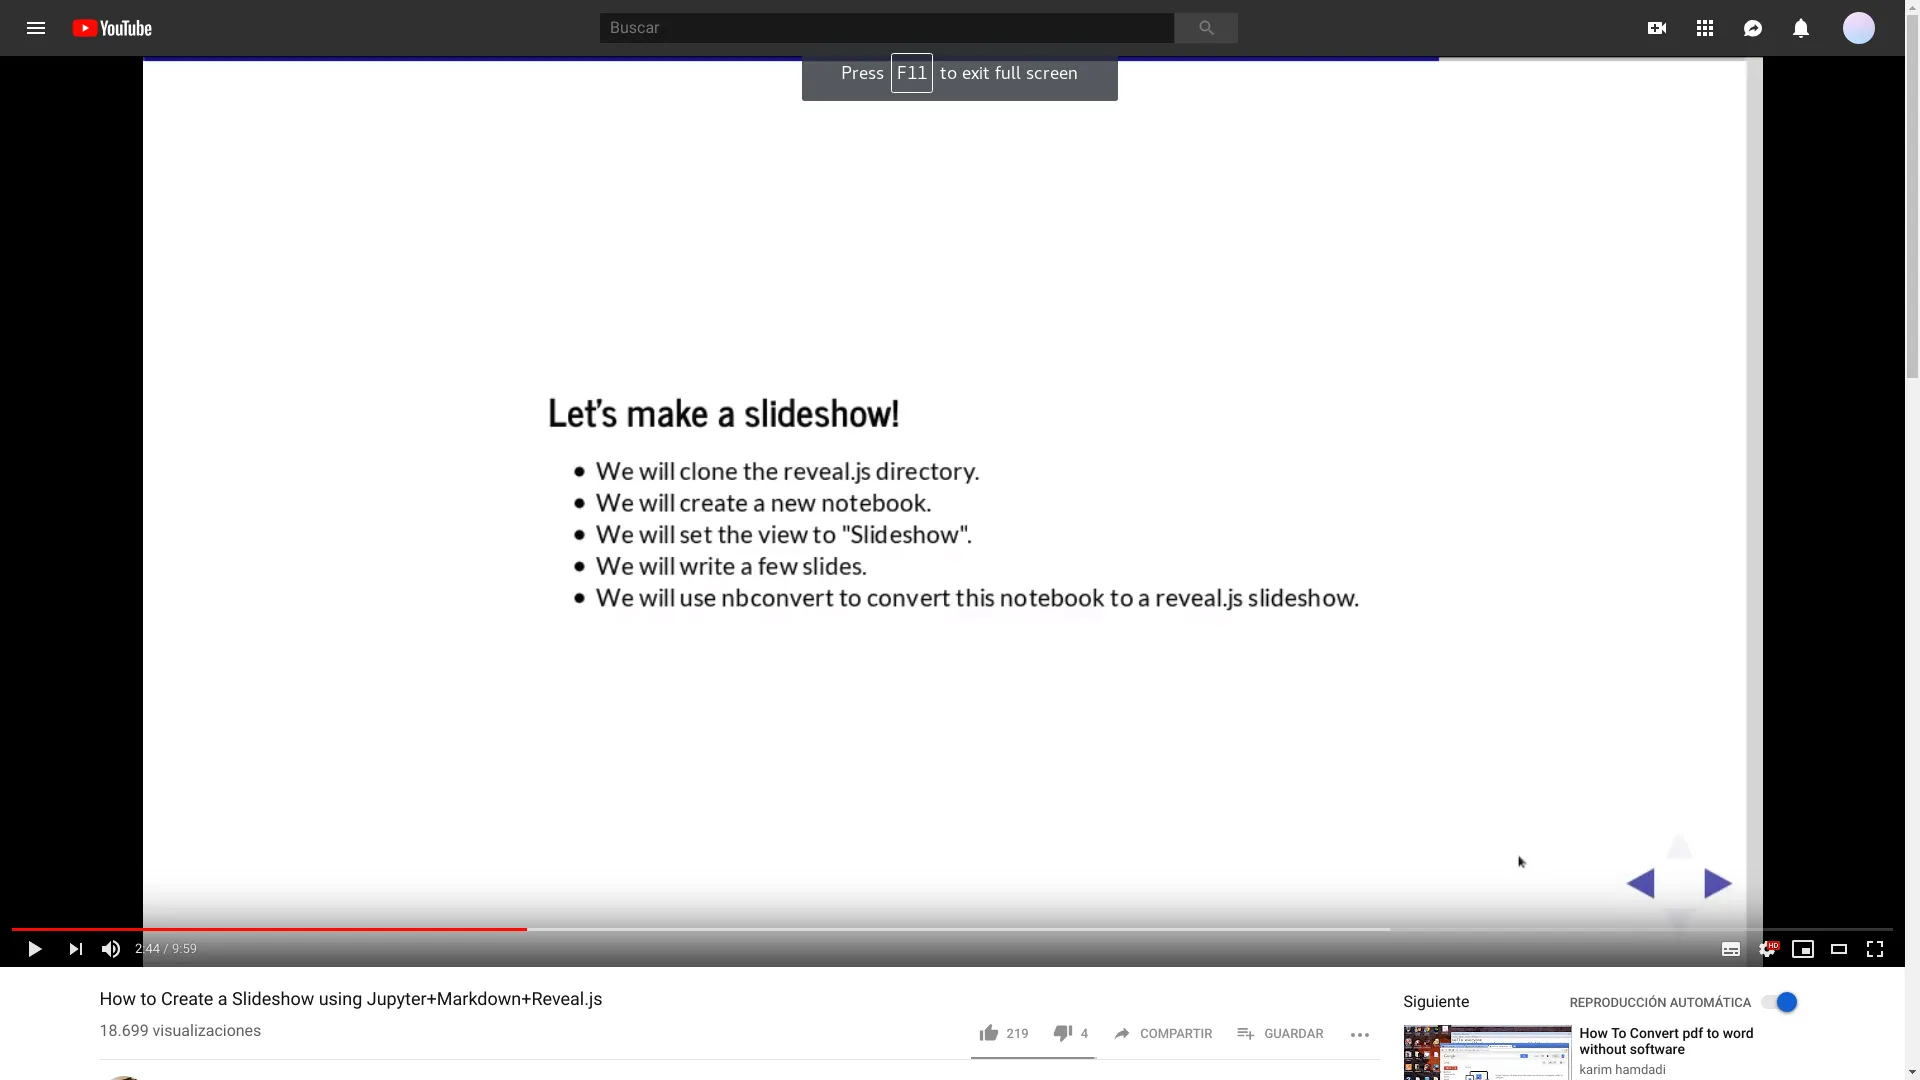Open the YouTube hamburger guide menu
The image size is (1920, 1080).
[x=36, y=28]
